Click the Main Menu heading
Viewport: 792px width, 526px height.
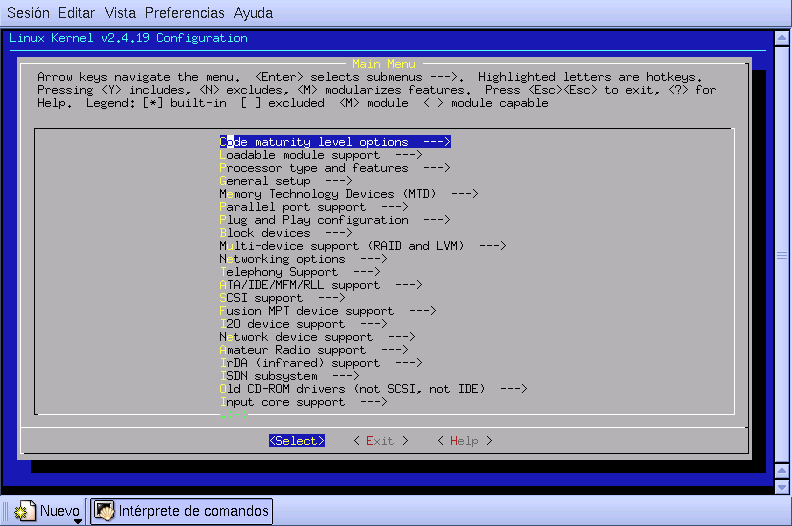(x=384, y=64)
